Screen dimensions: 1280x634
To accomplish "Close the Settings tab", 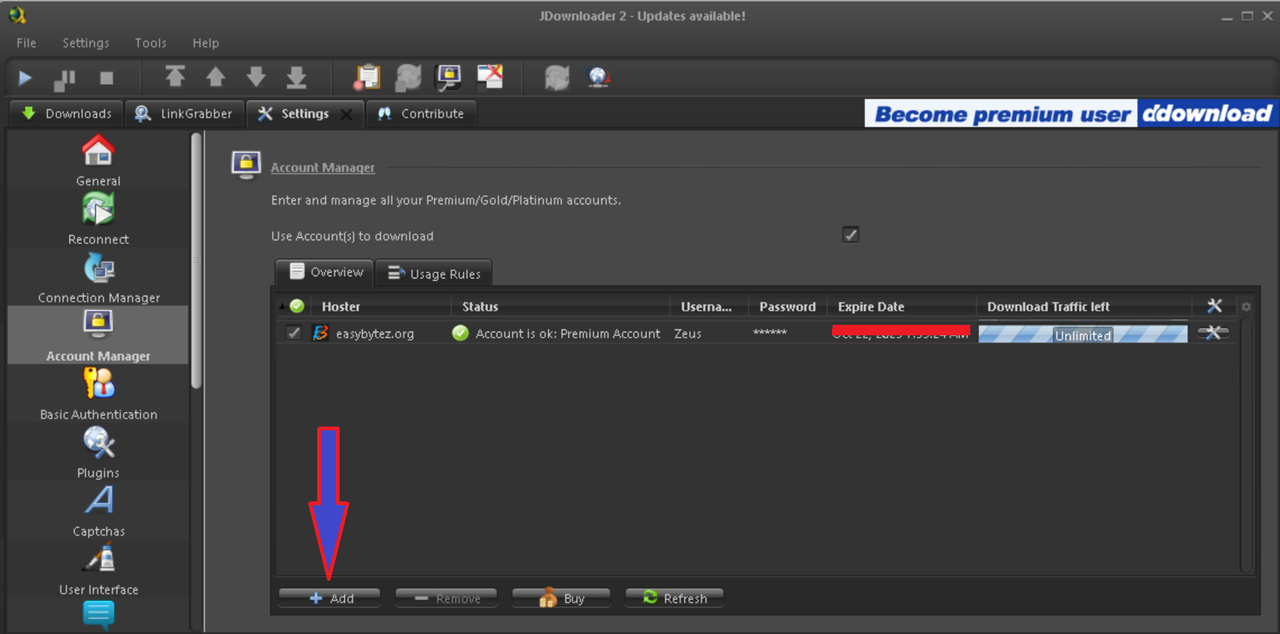I will pos(346,114).
